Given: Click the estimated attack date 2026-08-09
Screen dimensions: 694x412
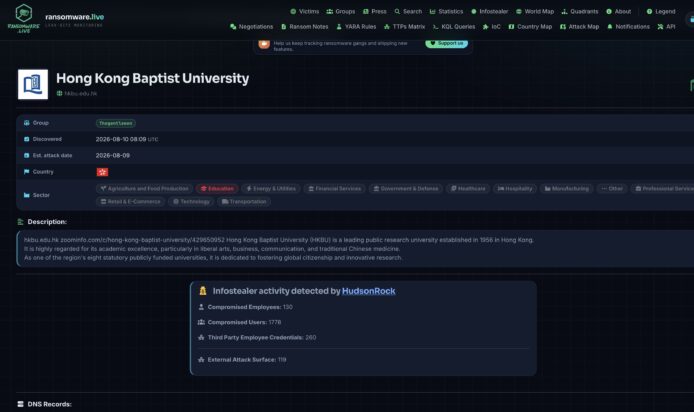Looking at the screenshot, I should [113, 155].
